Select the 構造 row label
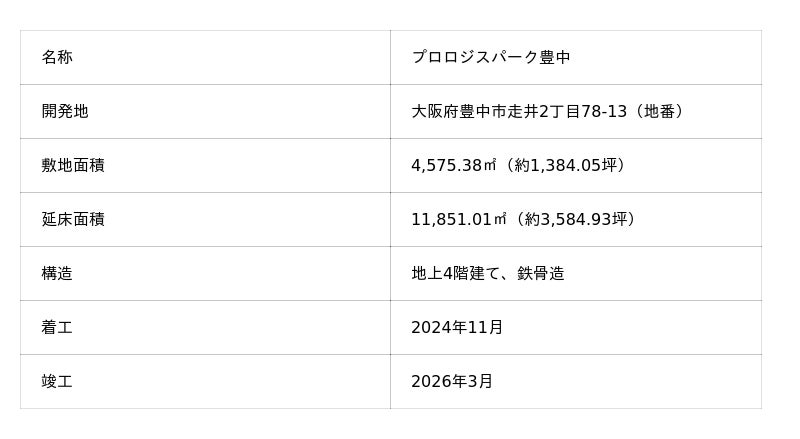 57,273
